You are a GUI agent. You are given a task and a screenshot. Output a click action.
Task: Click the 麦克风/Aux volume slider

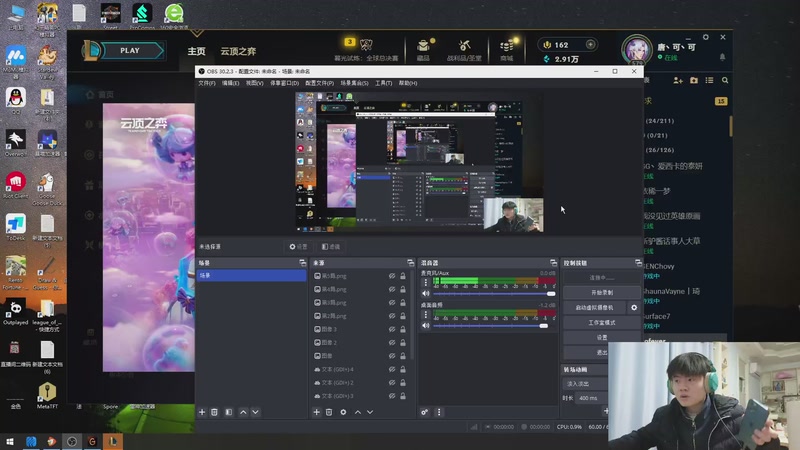[494, 294]
